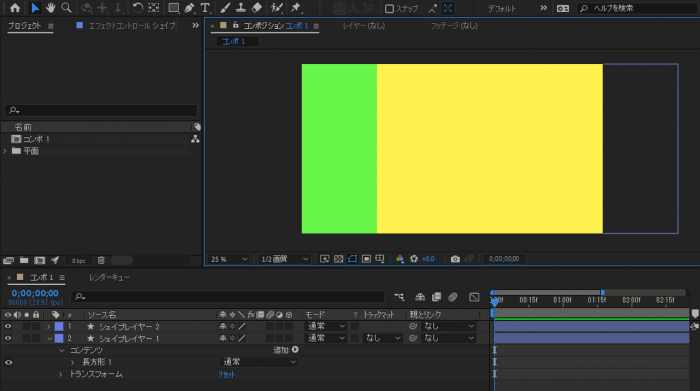
Task: Delete selected project item with trash icon
Action: point(101,260)
